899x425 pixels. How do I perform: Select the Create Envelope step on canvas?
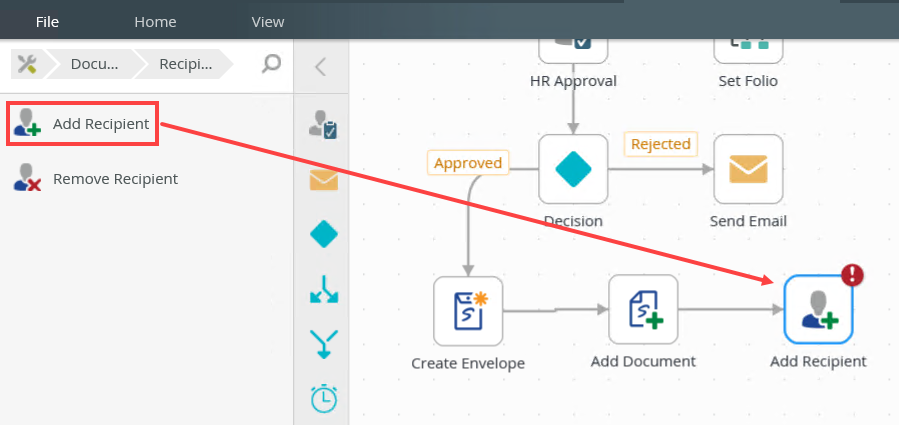[468, 311]
